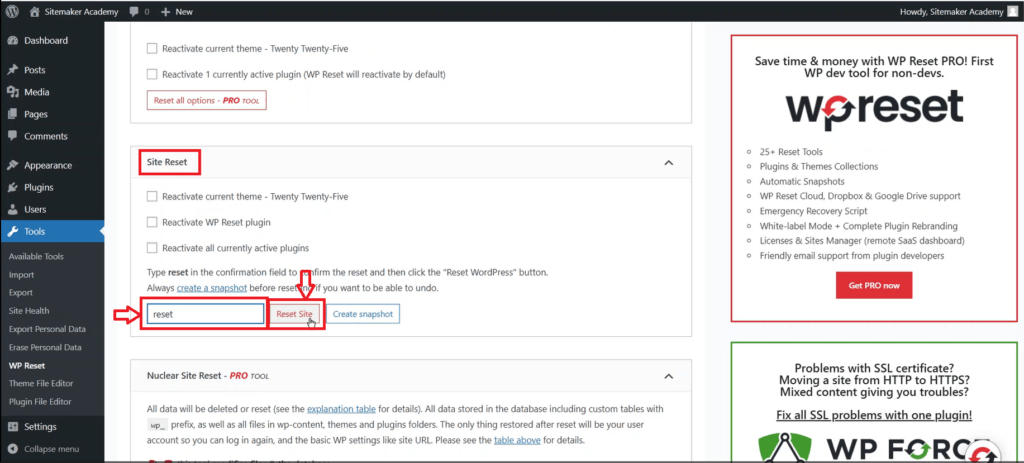Follow the explanation table link
Viewport: 1024px width, 463px height.
(x=341, y=409)
